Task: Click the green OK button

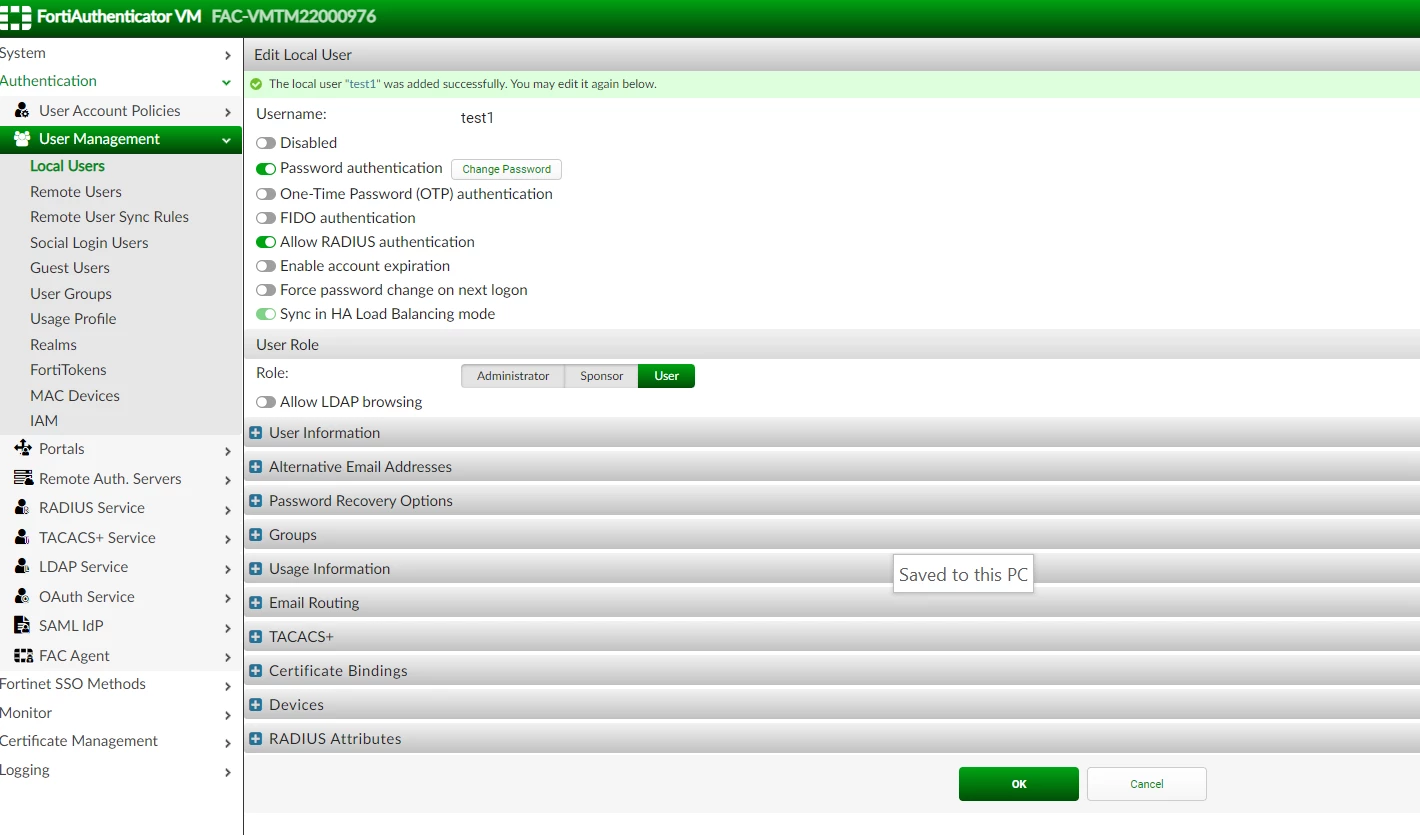Action: click(1019, 784)
